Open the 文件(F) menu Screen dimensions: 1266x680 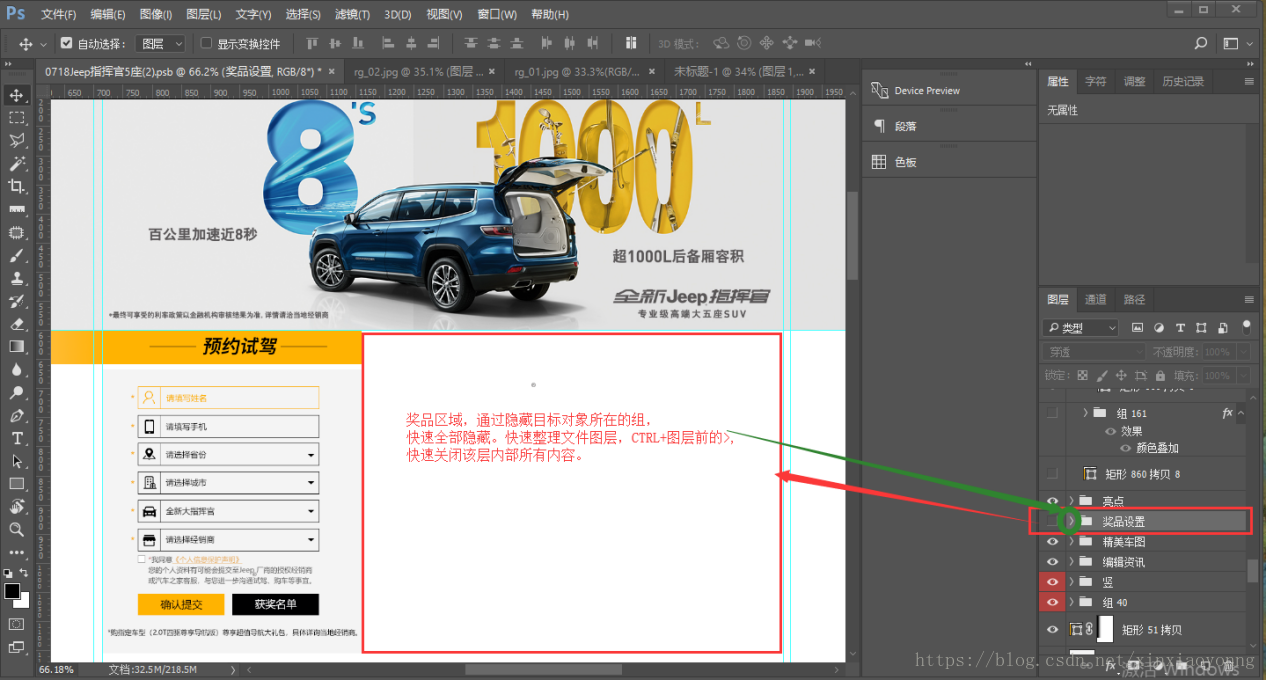tap(59, 15)
